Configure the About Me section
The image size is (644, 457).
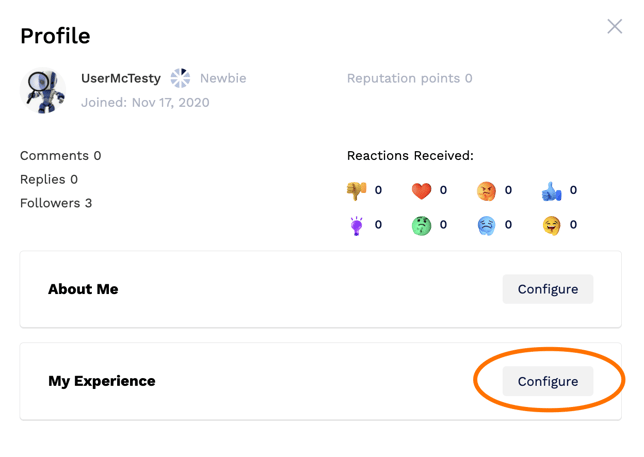[547, 289]
